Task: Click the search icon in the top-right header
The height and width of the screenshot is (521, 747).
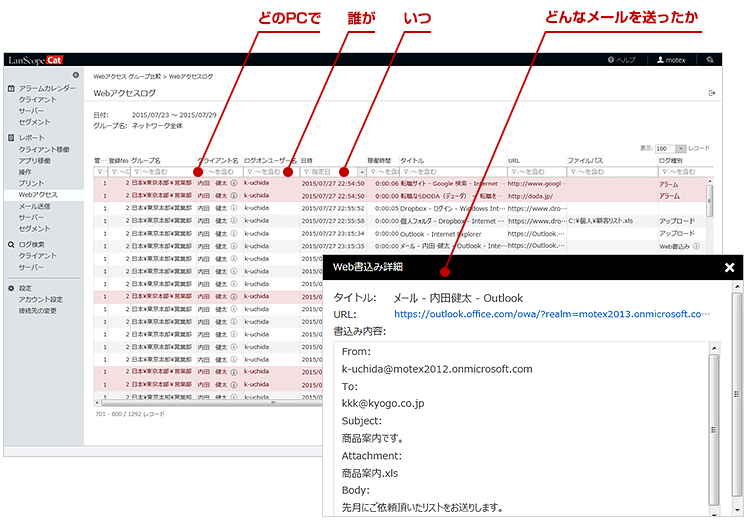Action: pos(710,60)
